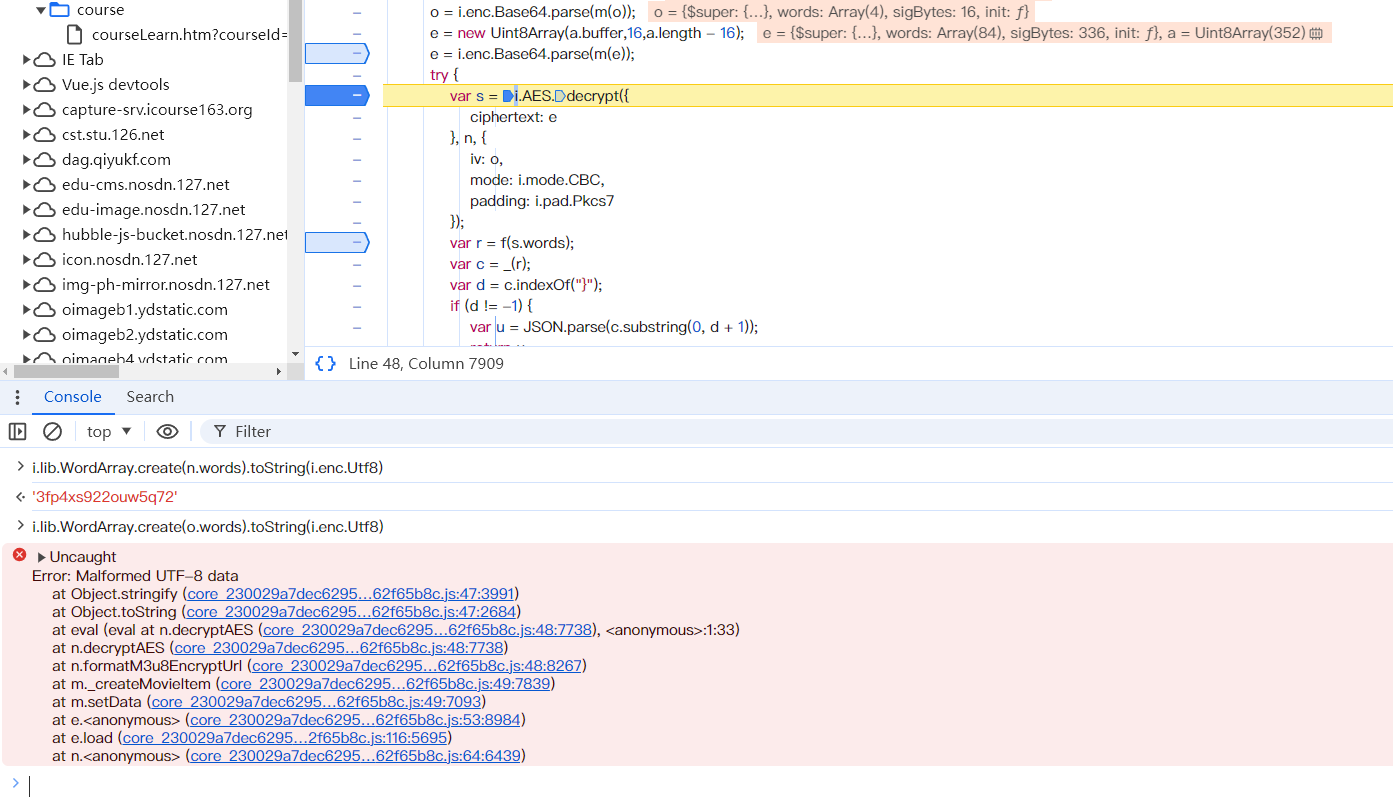Click cloud icon beside icon.nosdn.127.net
1393x807 pixels.
click(x=45, y=260)
